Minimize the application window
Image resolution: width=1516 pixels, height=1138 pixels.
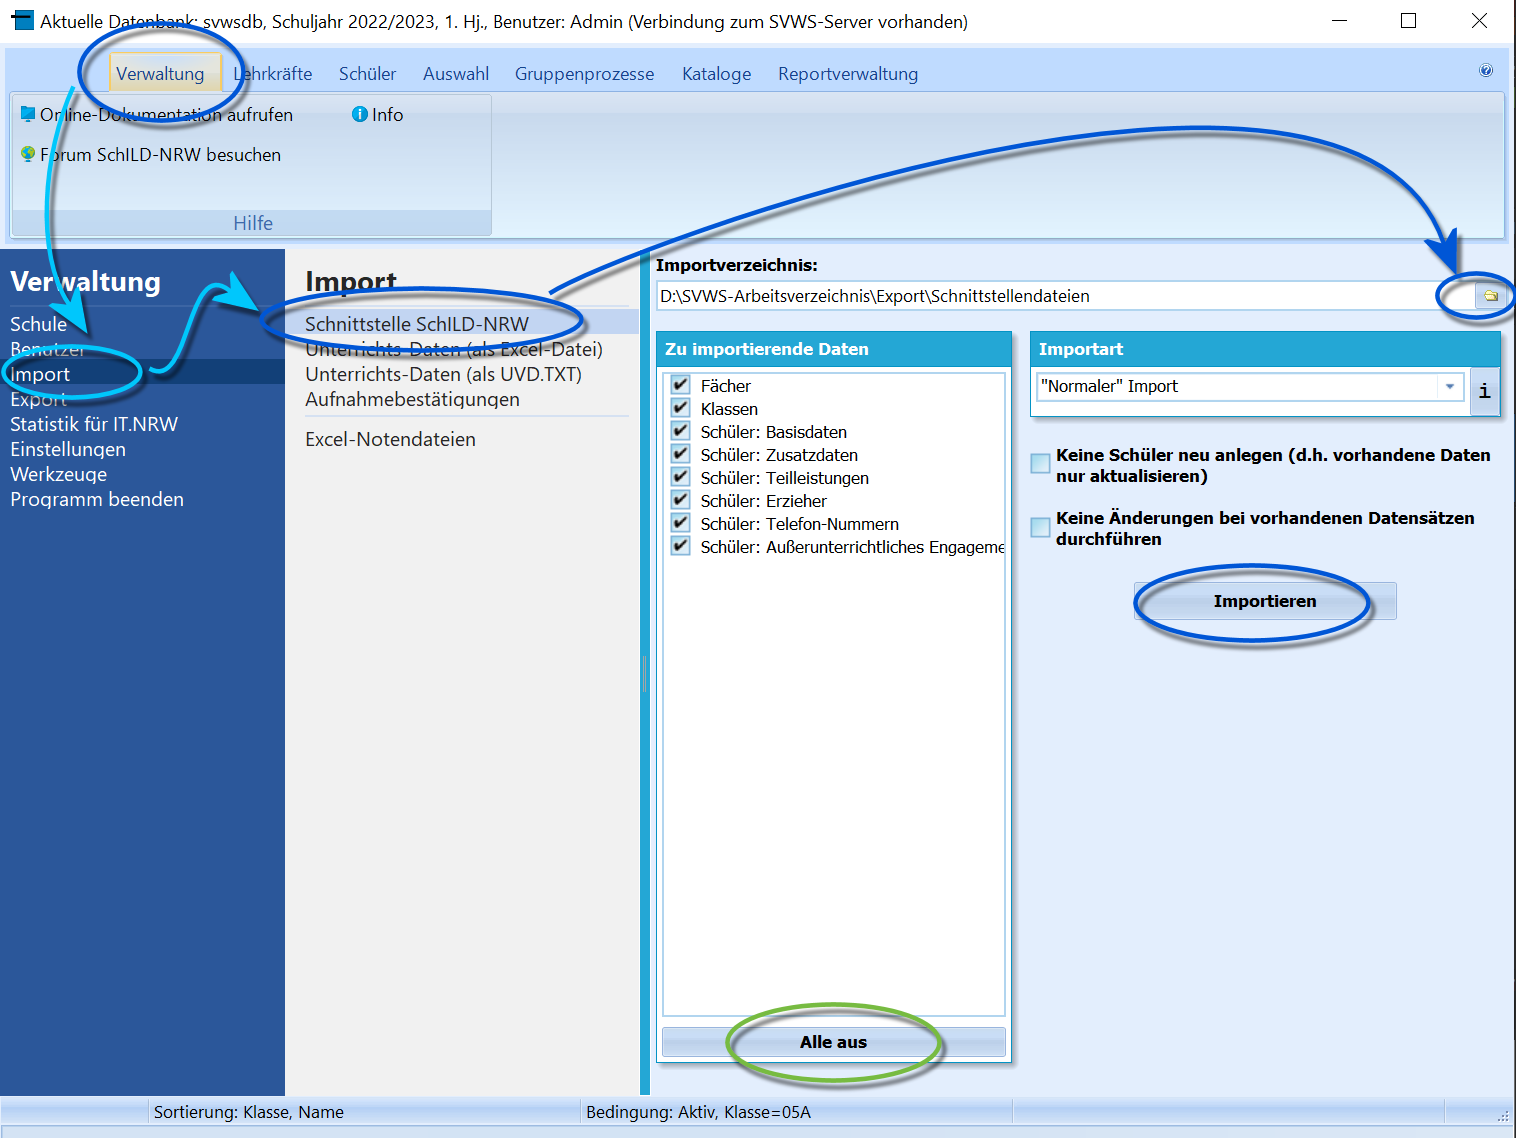(x=1339, y=21)
